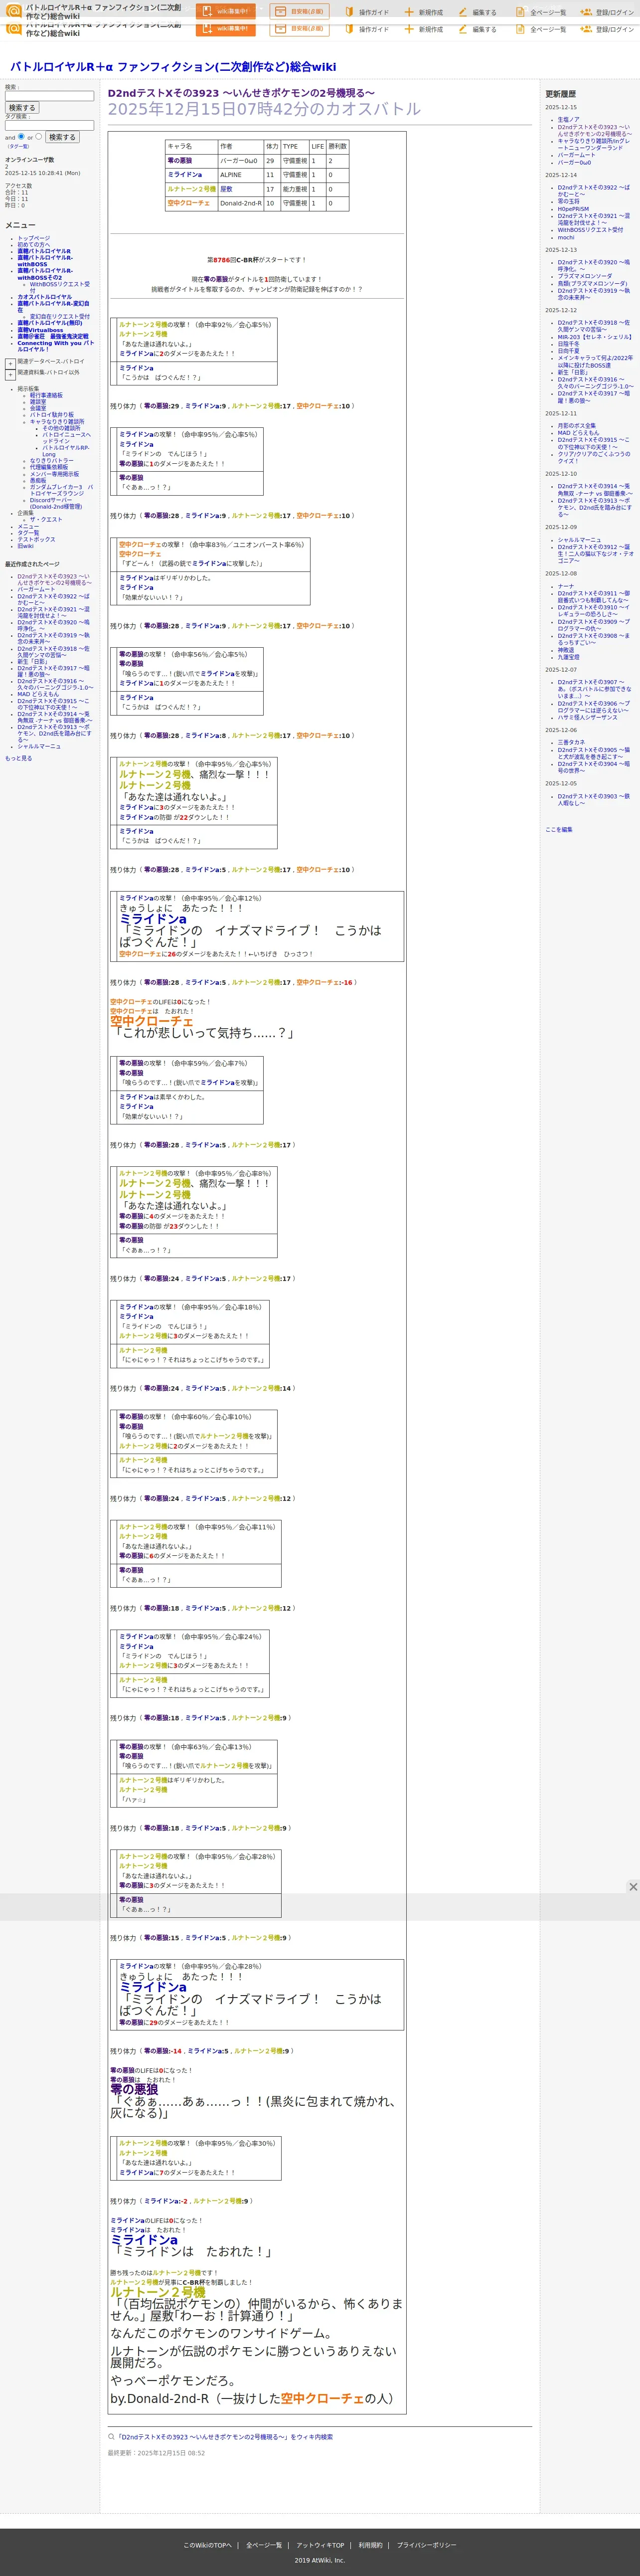This screenshot has height=2576, width=640.
Task: Expand 関連データベース-バトロイ plus box
Action: (x=10, y=364)
